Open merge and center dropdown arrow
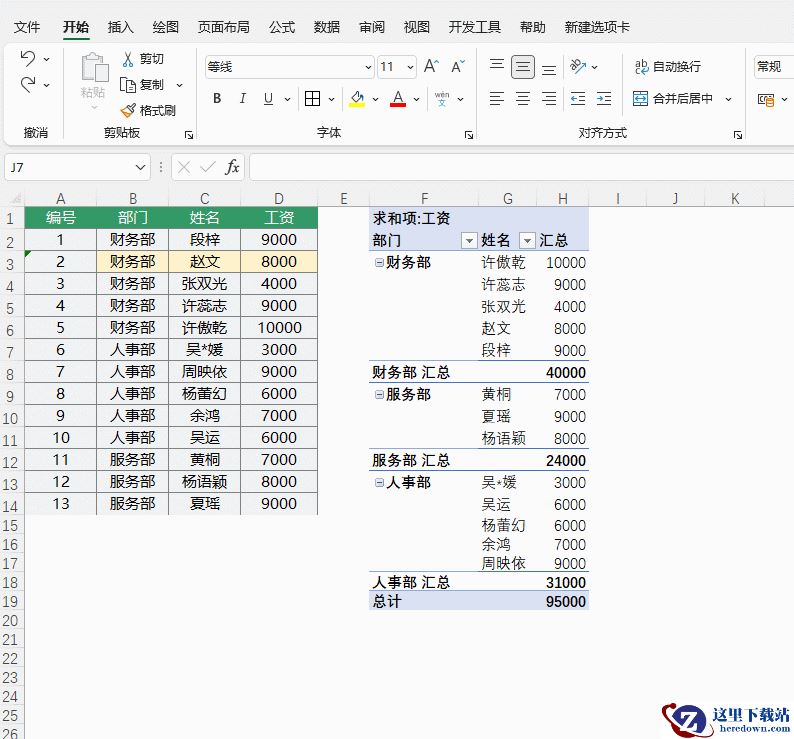This screenshot has width=794, height=739. pos(729,99)
